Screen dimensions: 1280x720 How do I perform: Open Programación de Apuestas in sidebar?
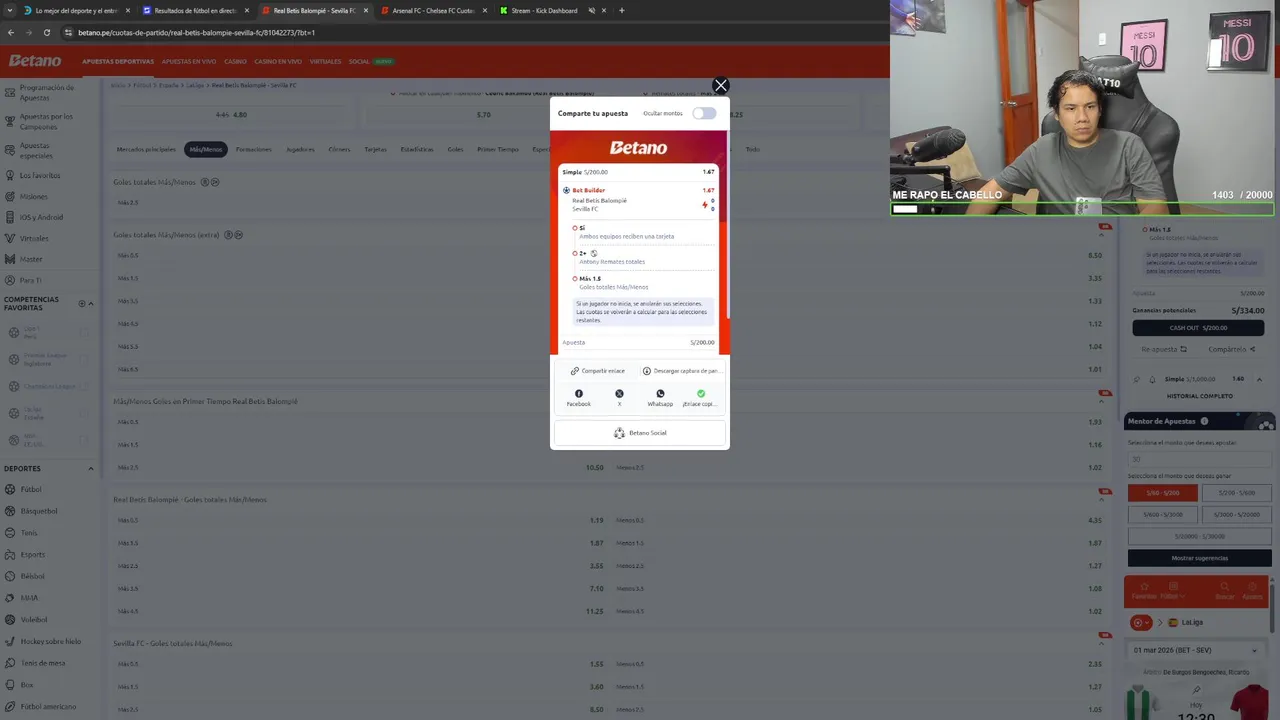[47, 92]
